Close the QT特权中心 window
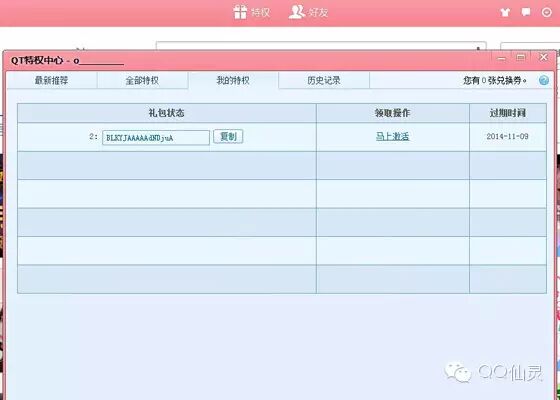Image resolution: width=560 pixels, height=400 pixels. [544, 57]
